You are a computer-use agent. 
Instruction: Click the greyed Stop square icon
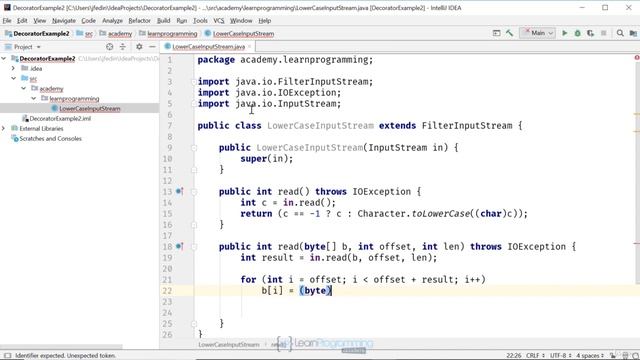(604, 33)
